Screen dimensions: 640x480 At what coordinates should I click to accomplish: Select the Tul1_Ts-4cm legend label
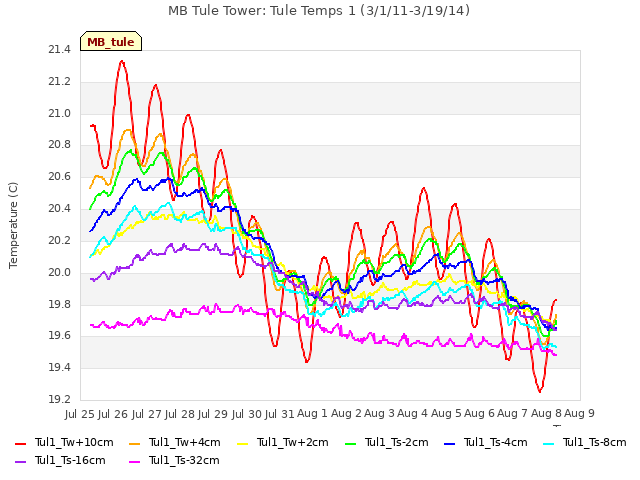(x=496, y=442)
